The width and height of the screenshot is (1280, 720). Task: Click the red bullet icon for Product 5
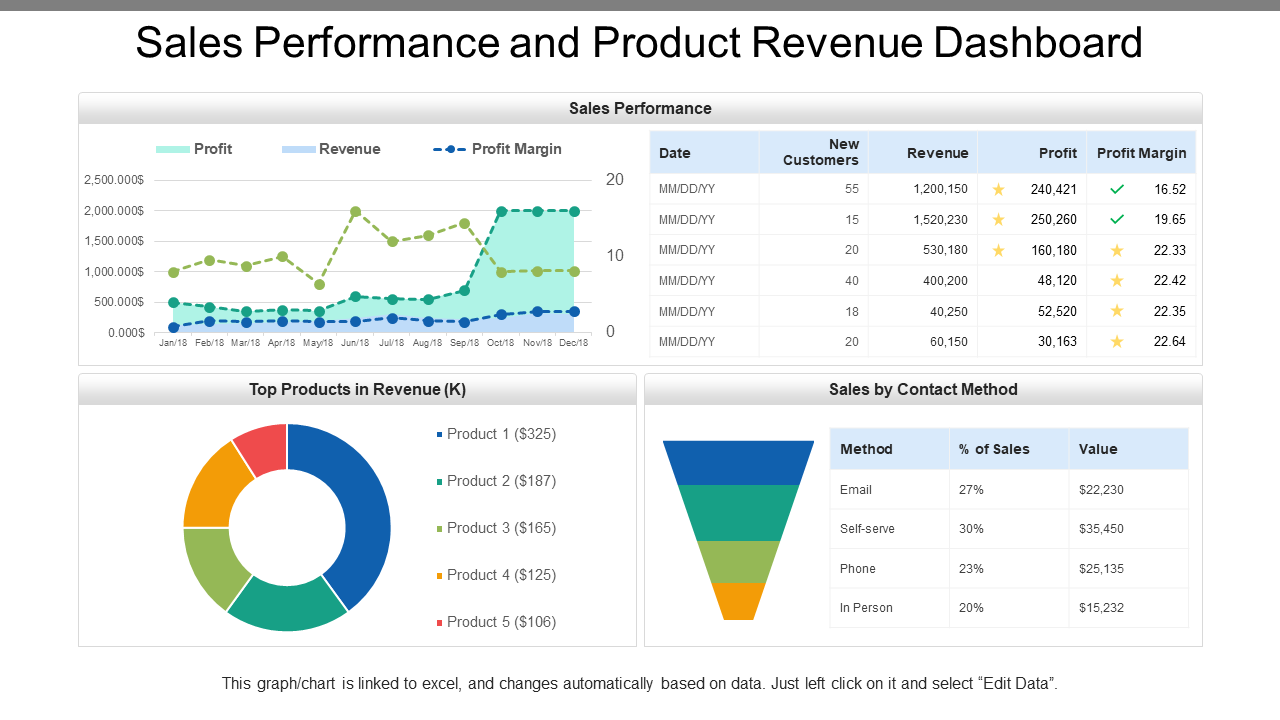tap(437, 622)
